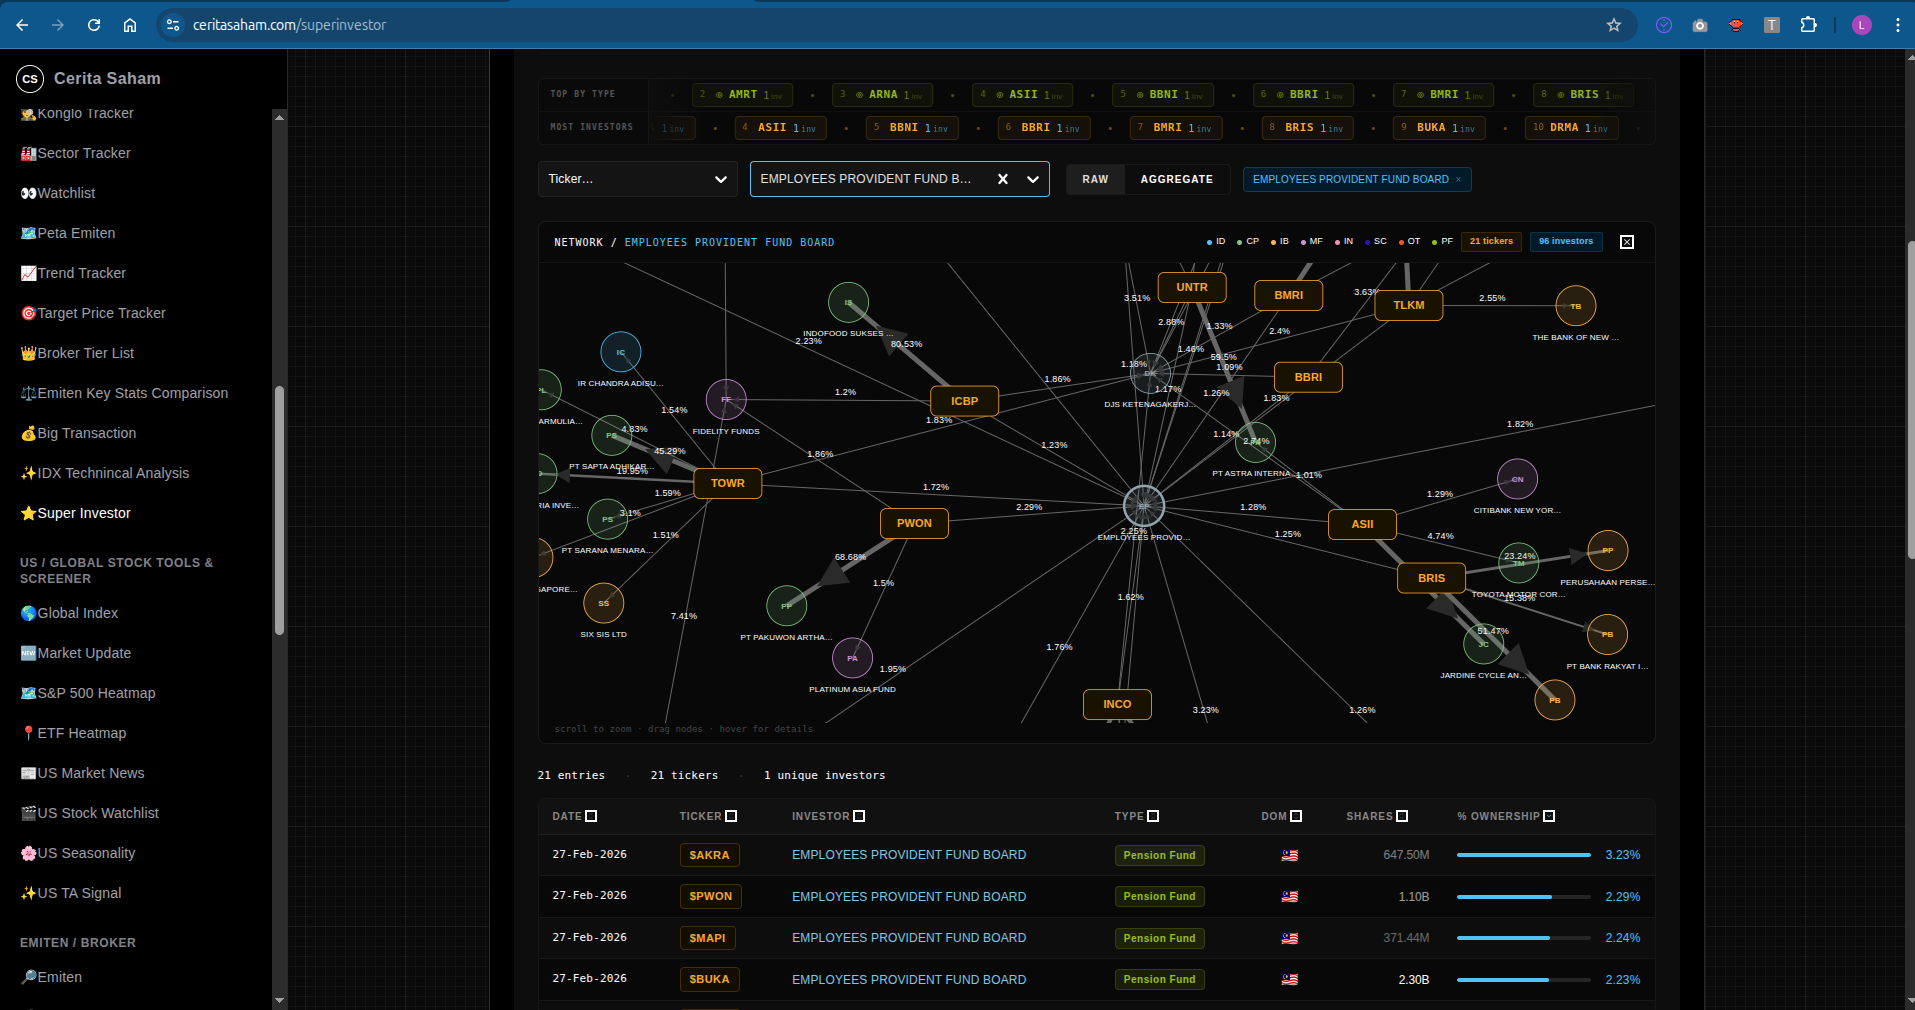Toggle the TICKER column checkbox

(x=731, y=816)
